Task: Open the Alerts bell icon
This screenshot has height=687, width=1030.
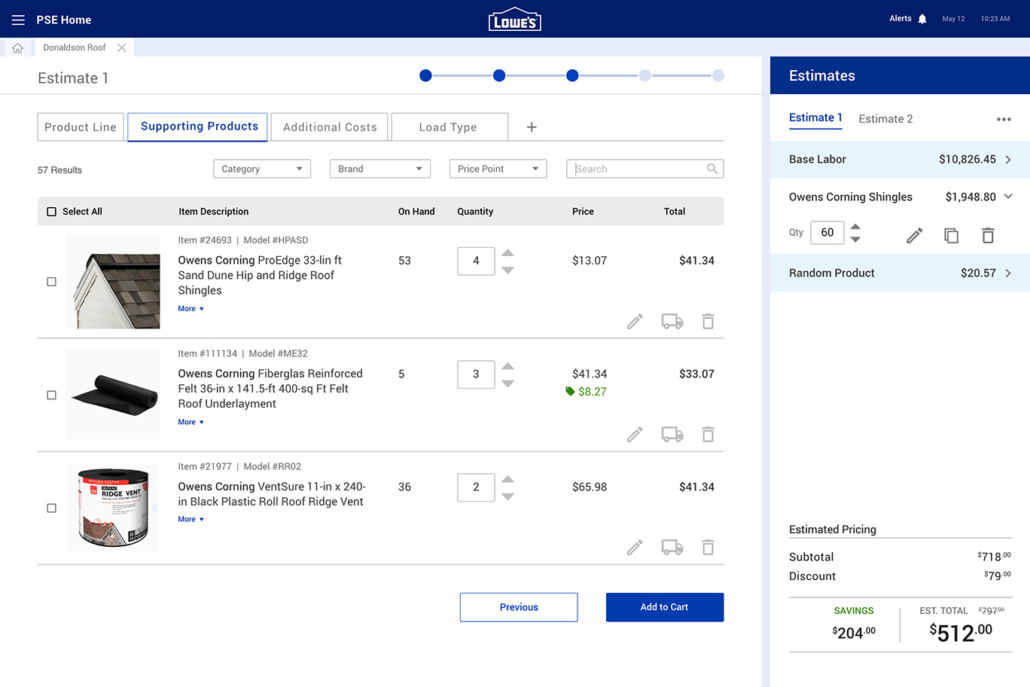Action: 922,19
